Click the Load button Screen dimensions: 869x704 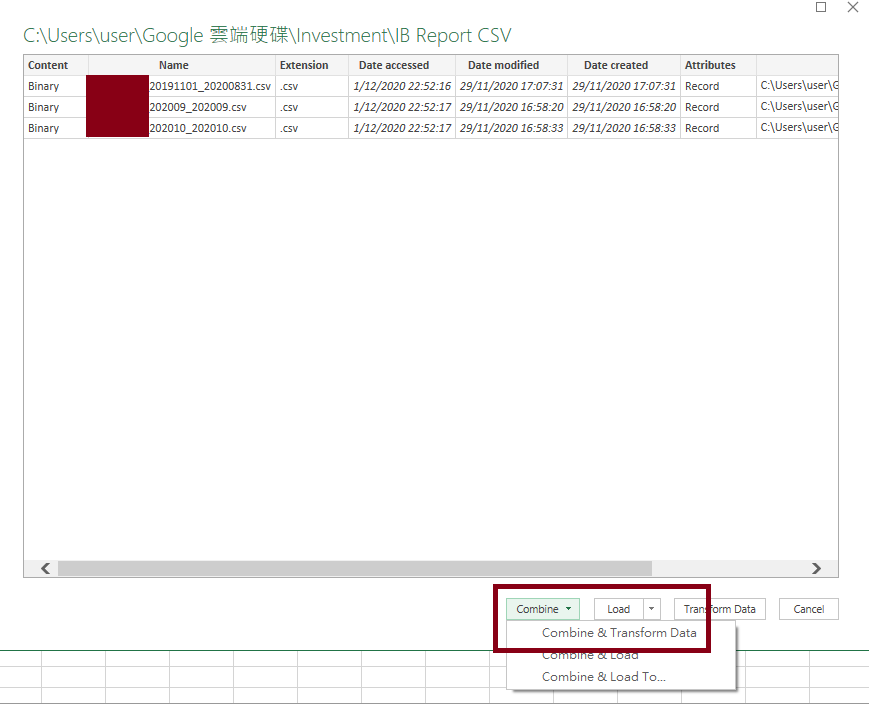tap(618, 609)
